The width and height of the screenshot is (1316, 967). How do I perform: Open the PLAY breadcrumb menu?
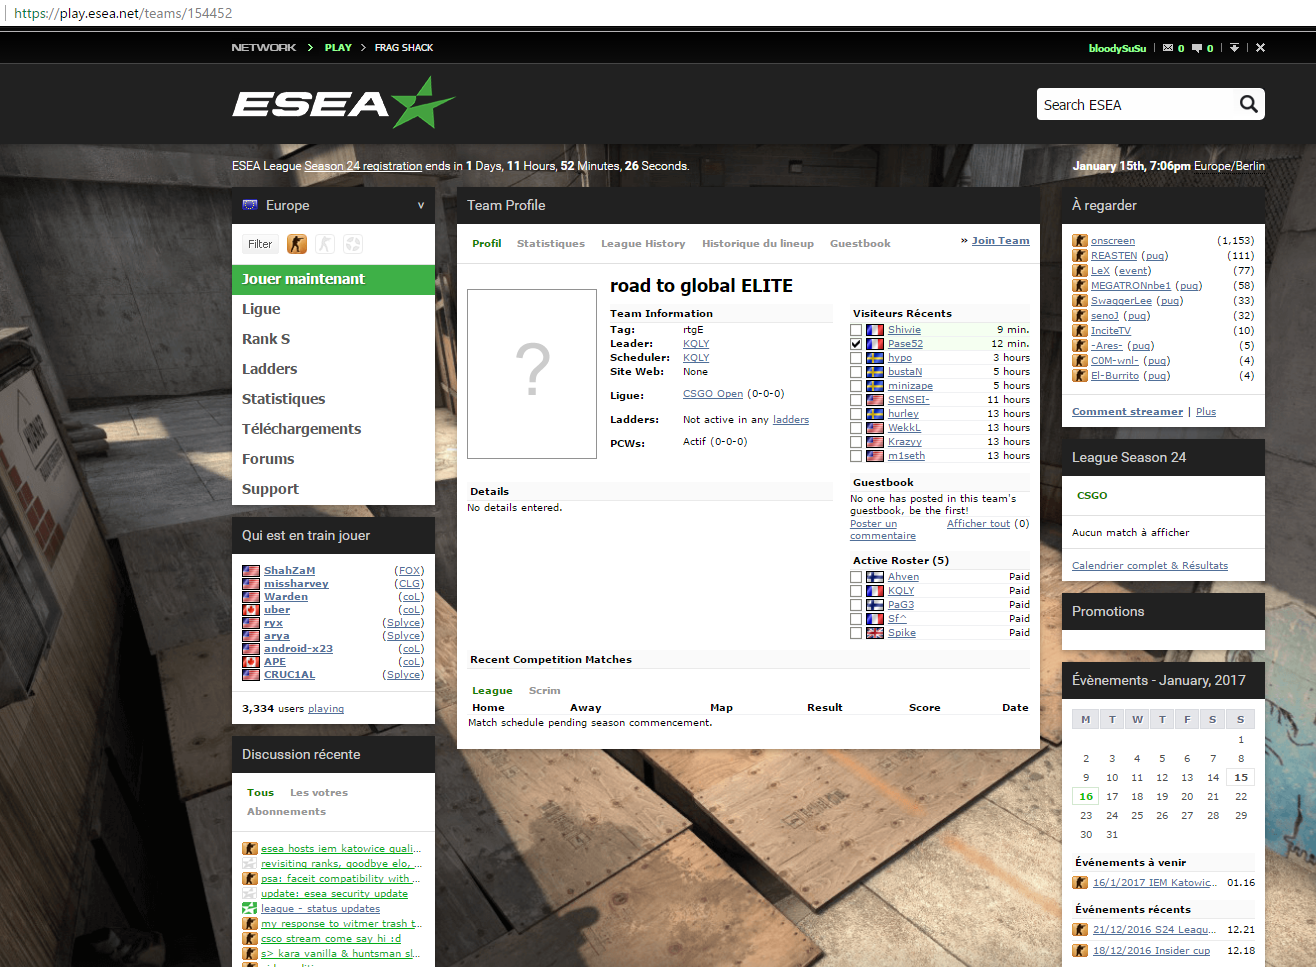point(338,48)
